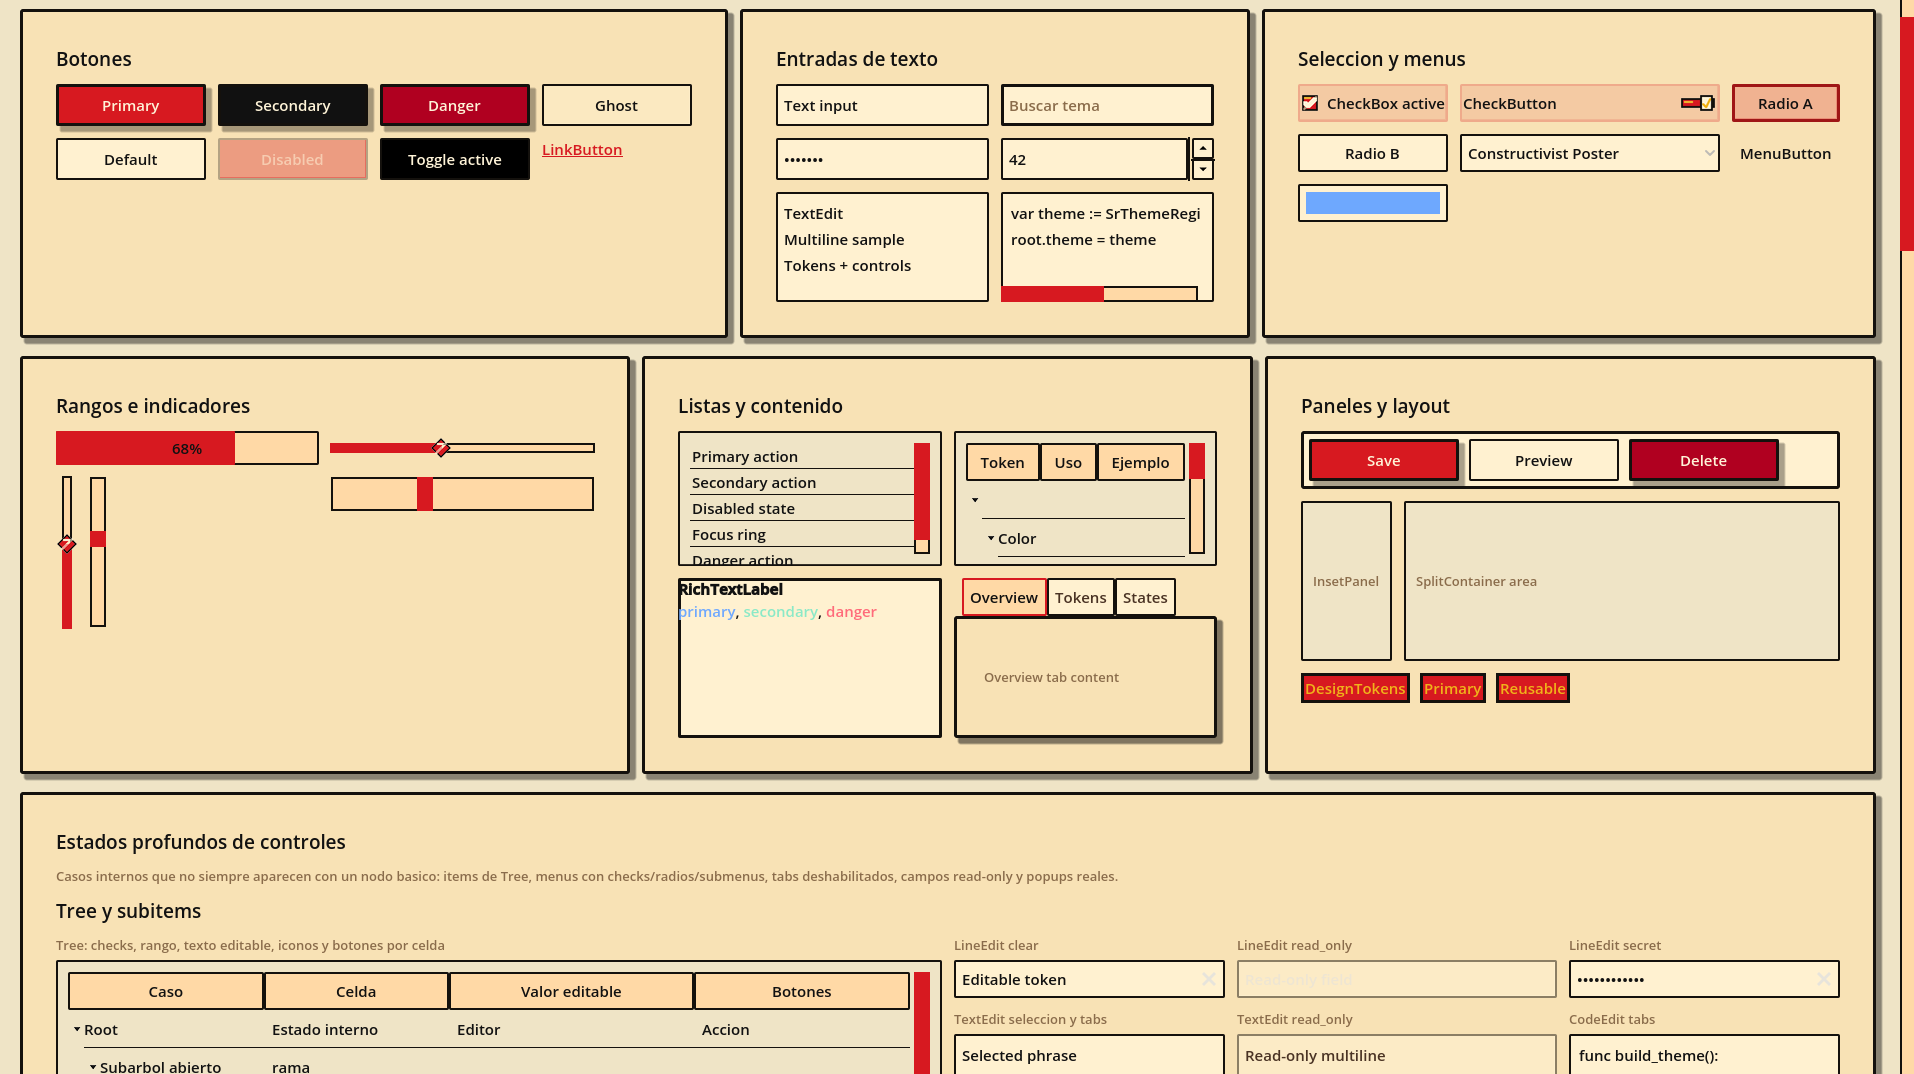
Task: Focus the Buscar tema search field
Action: pos(1107,105)
